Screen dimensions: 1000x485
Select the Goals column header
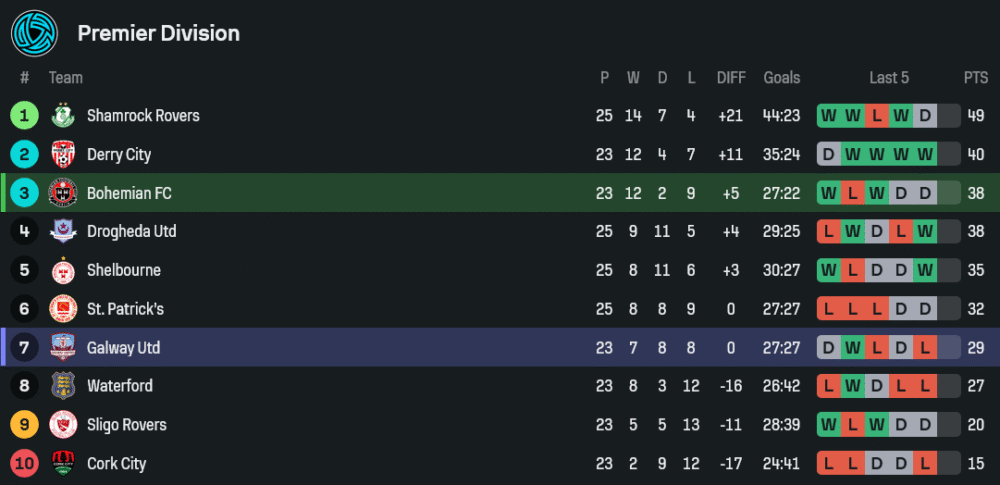coord(782,78)
